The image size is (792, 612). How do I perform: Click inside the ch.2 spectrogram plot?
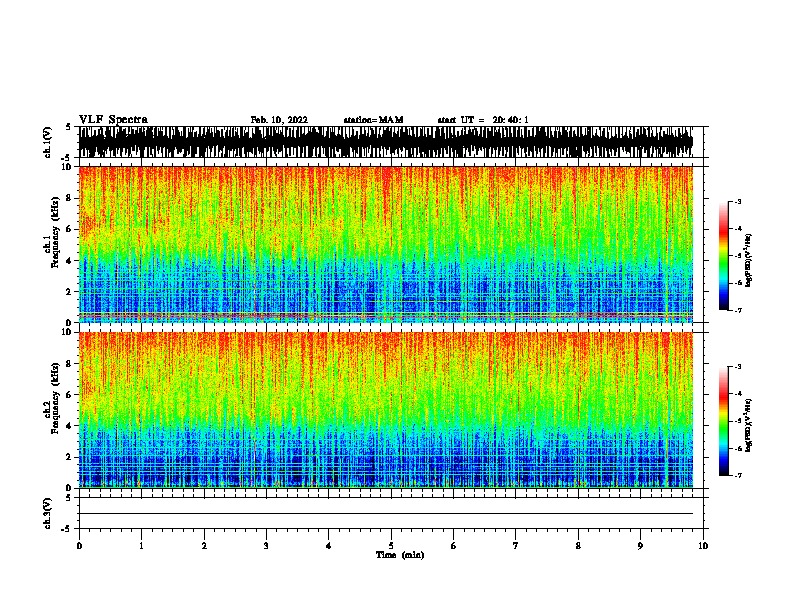click(386, 410)
